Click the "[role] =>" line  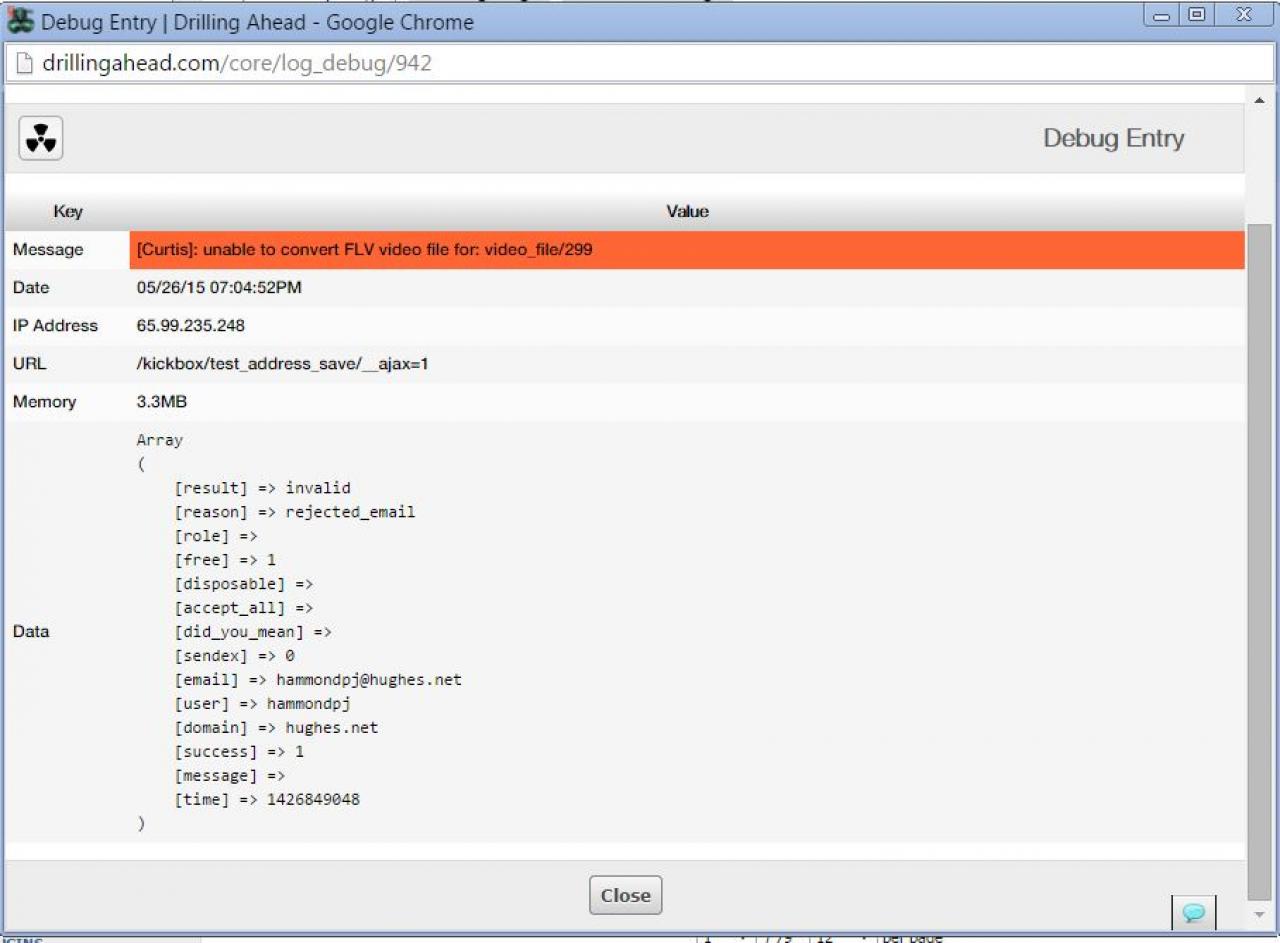pos(216,536)
